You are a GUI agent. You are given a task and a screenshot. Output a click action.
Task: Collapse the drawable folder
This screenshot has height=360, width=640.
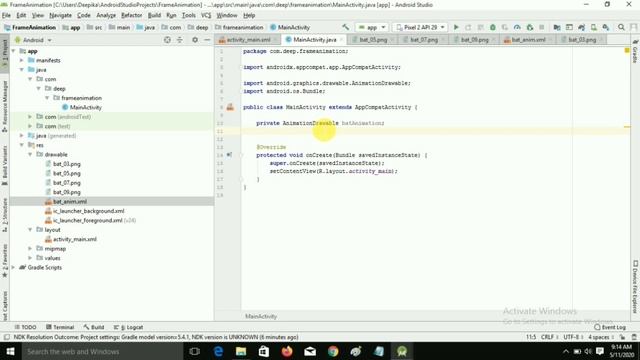tap(31, 155)
